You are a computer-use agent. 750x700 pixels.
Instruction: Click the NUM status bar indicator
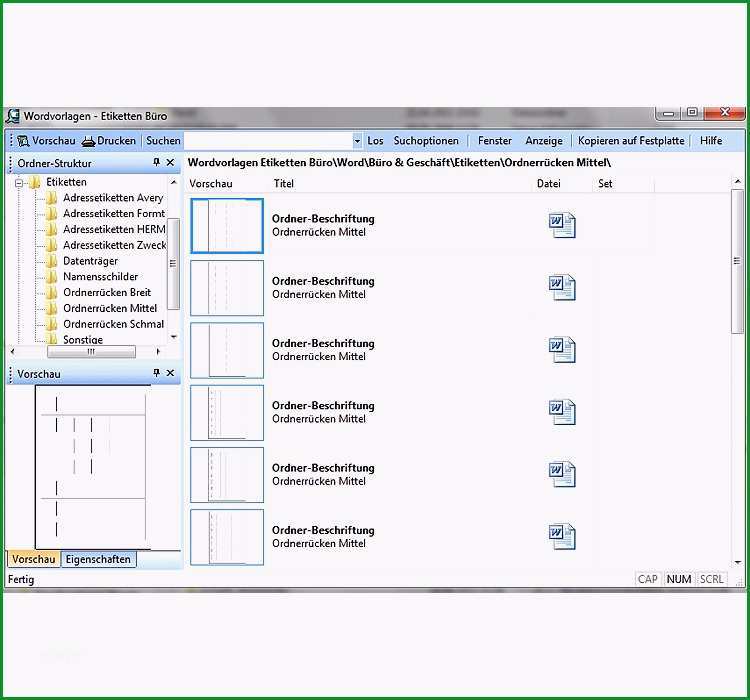tap(679, 579)
